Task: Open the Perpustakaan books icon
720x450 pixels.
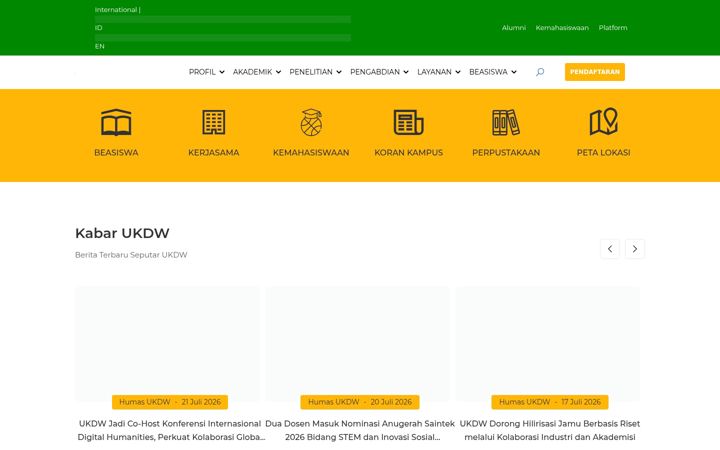Action: pyautogui.click(x=506, y=123)
